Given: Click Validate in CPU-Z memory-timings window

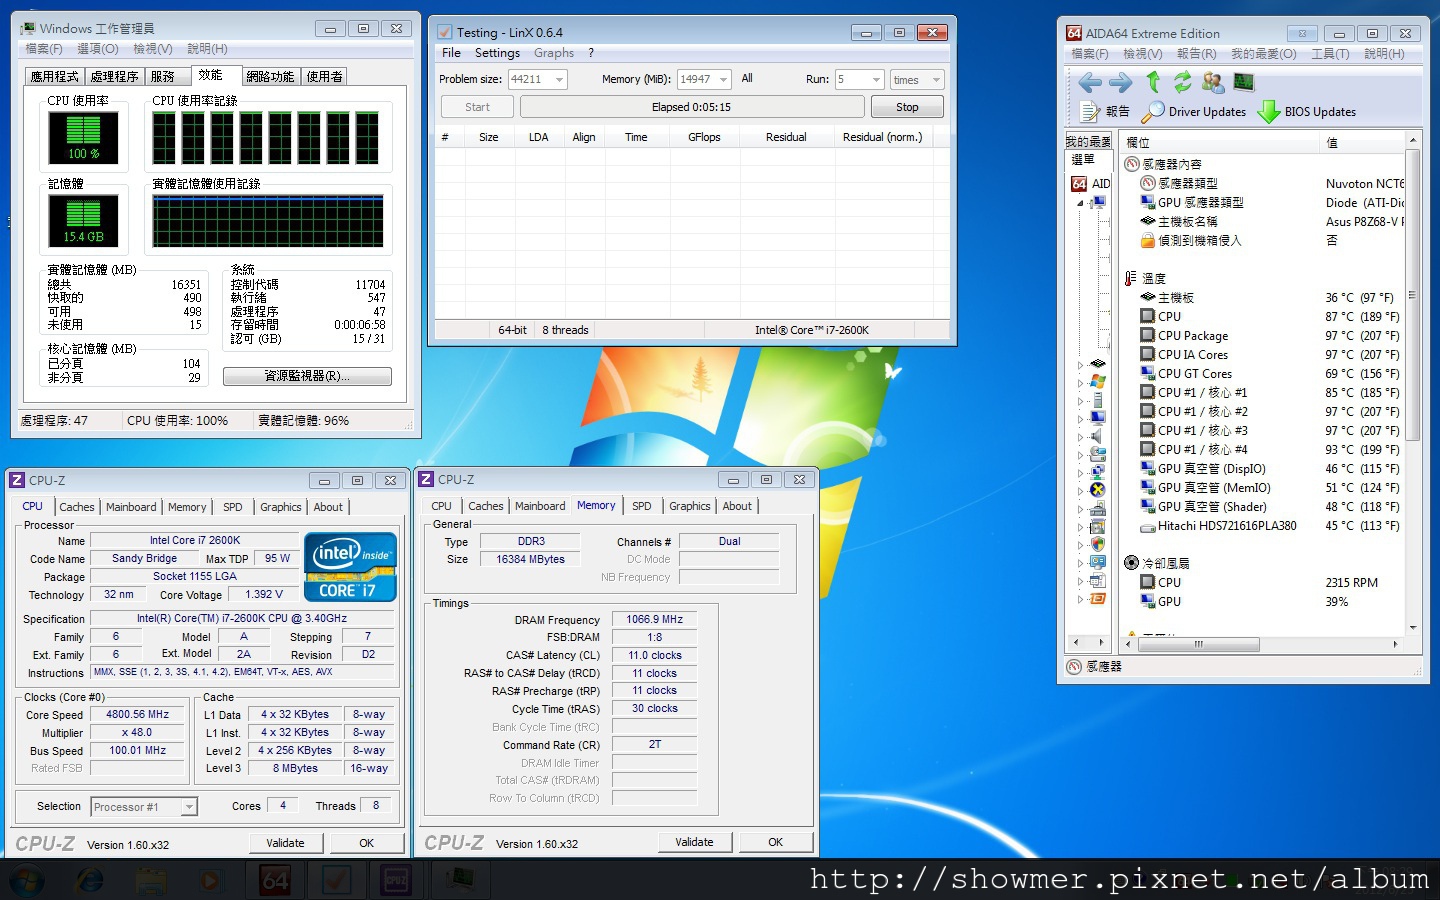Looking at the screenshot, I should [x=694, y=842].
